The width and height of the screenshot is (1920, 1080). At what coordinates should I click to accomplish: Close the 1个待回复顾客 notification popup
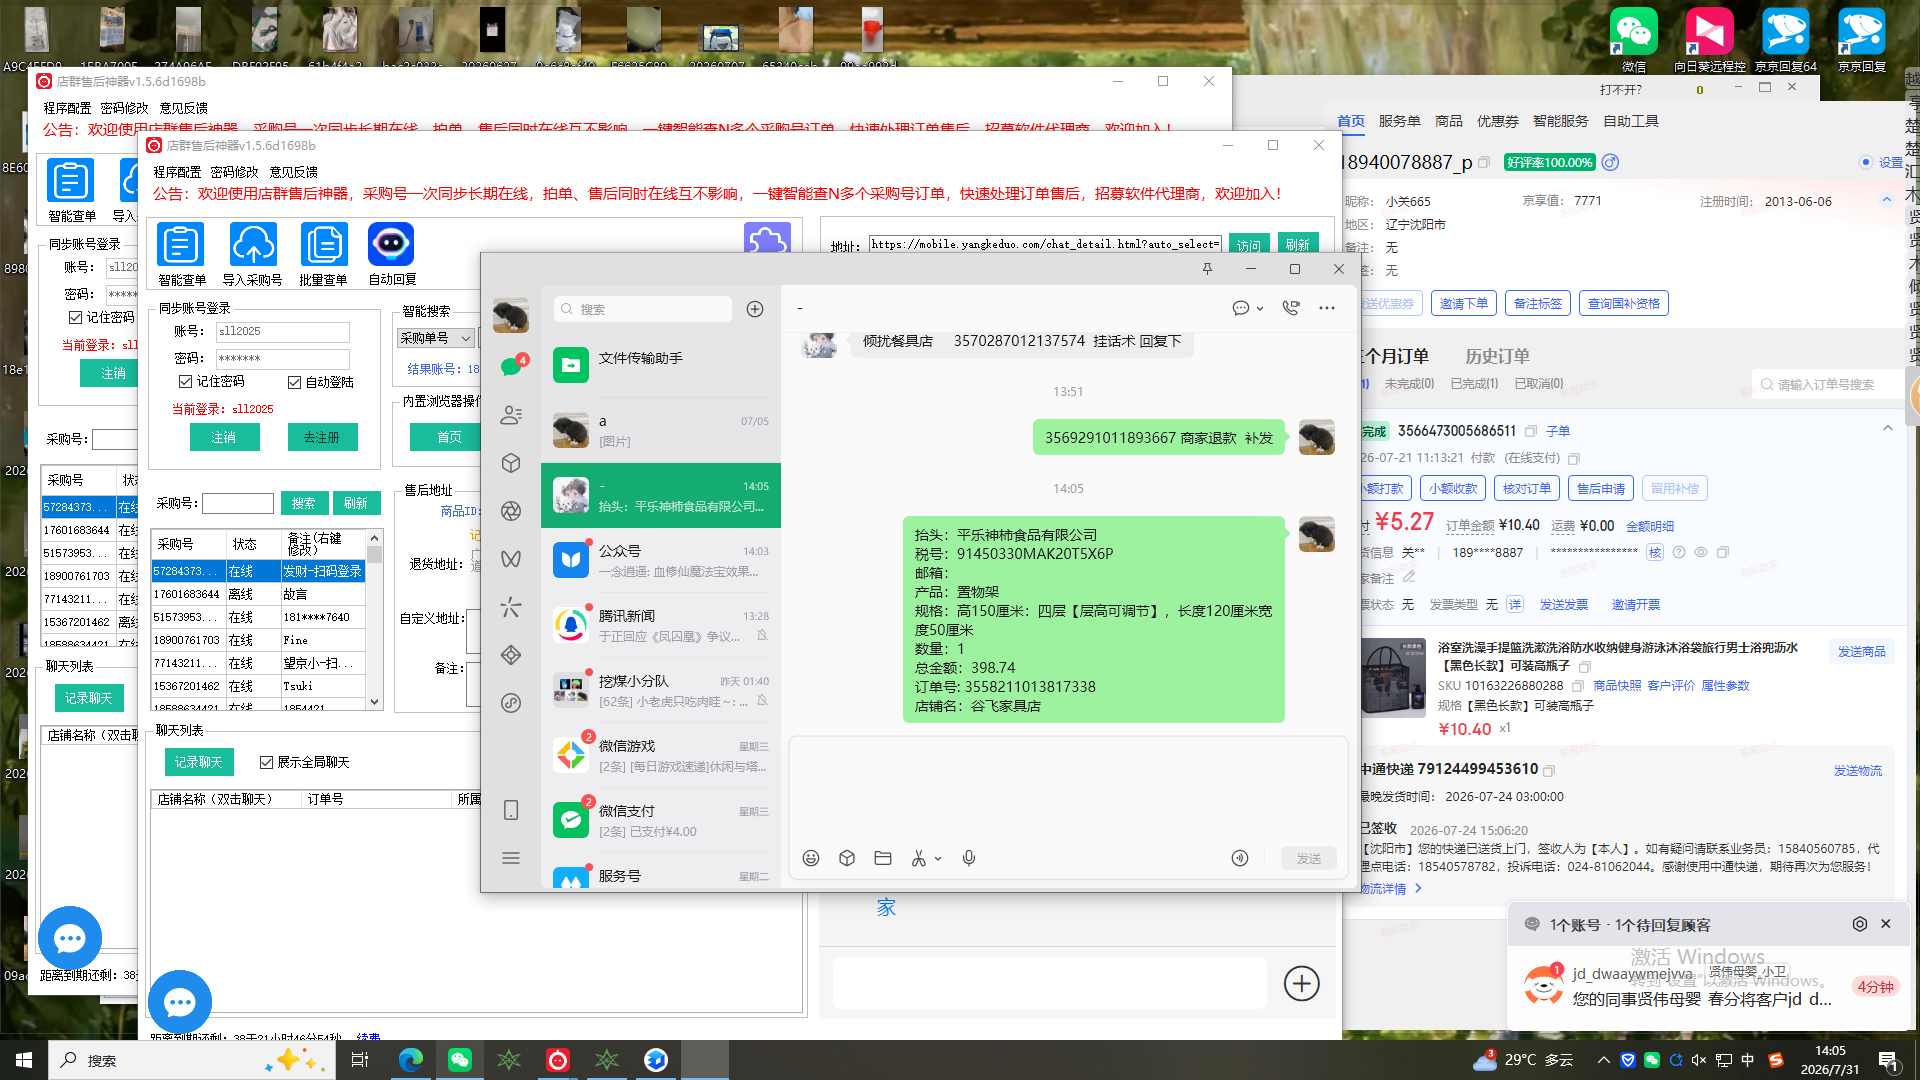(1886, 924)
